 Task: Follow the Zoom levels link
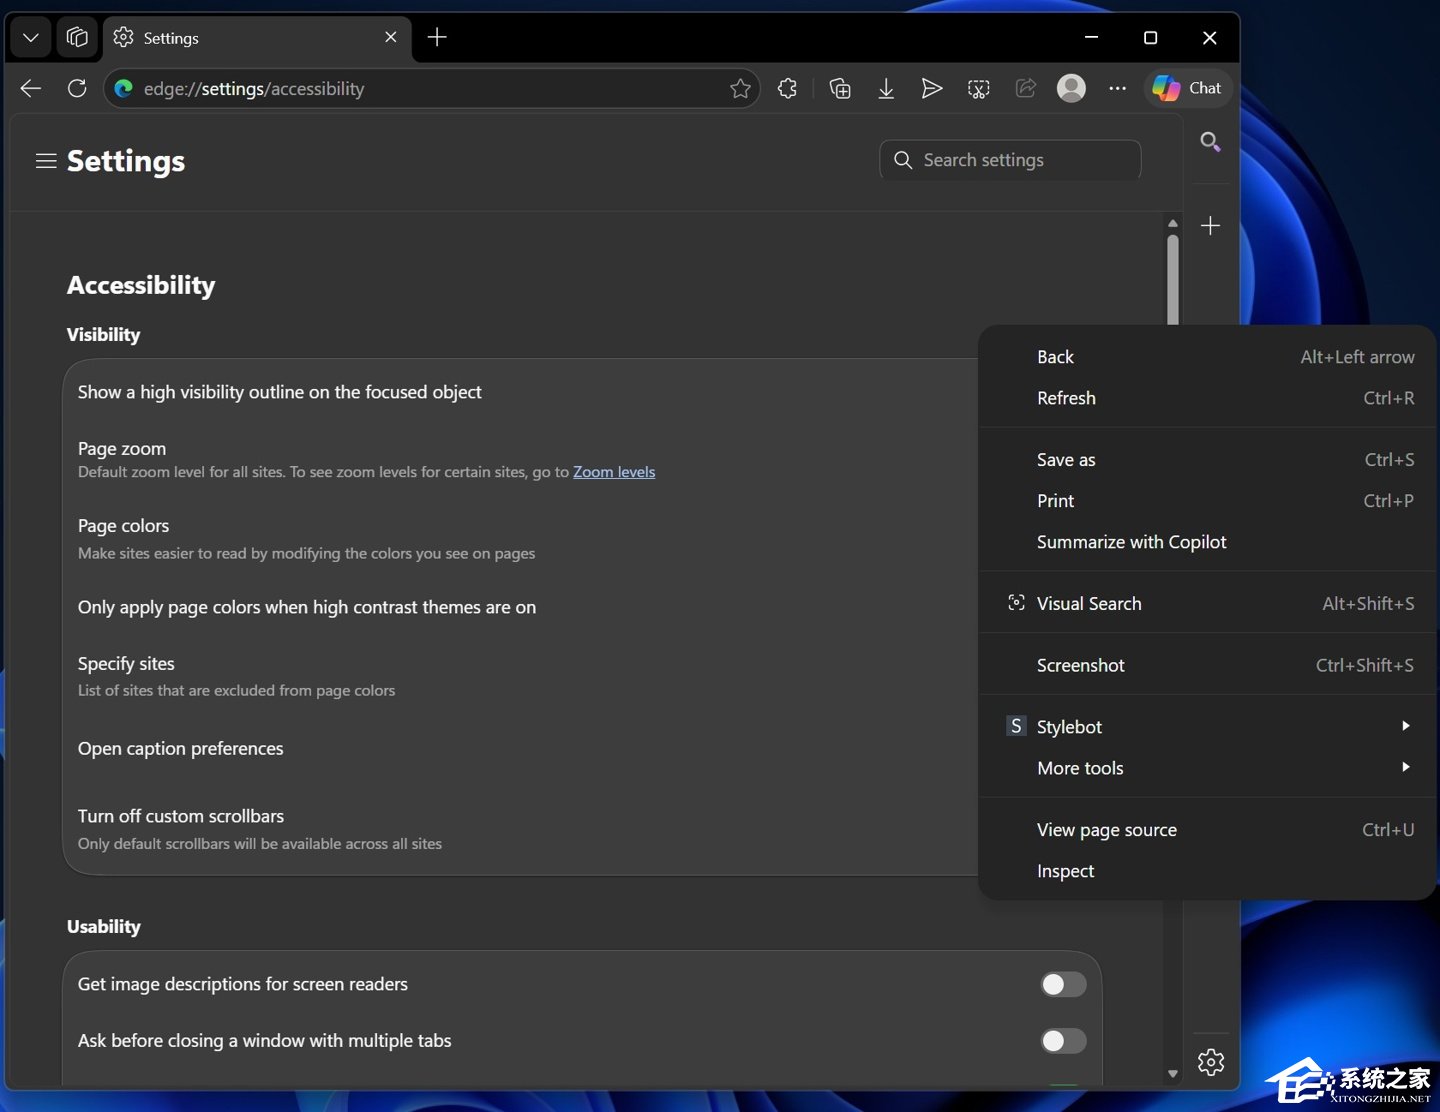614,472
